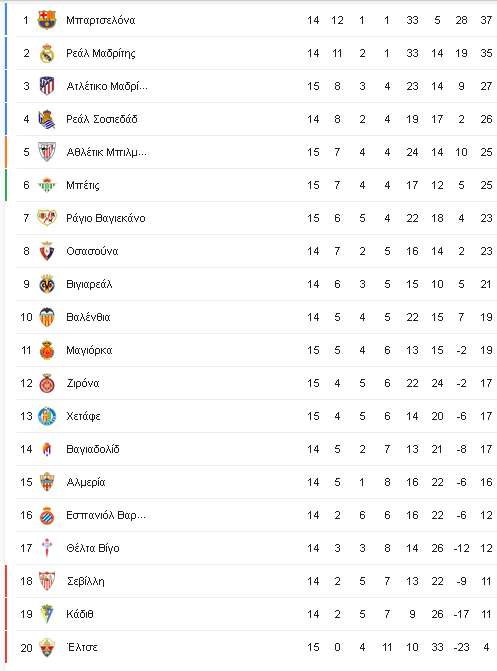This screenshot has height=671, width=497.
Task: Select the Αλμερία team name
Action: [x=86, y=482]
